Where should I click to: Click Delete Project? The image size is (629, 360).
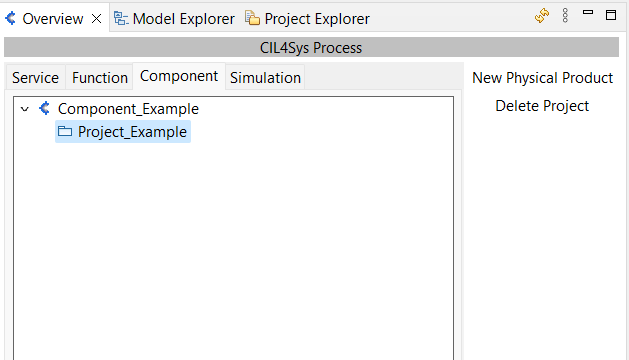542,106
